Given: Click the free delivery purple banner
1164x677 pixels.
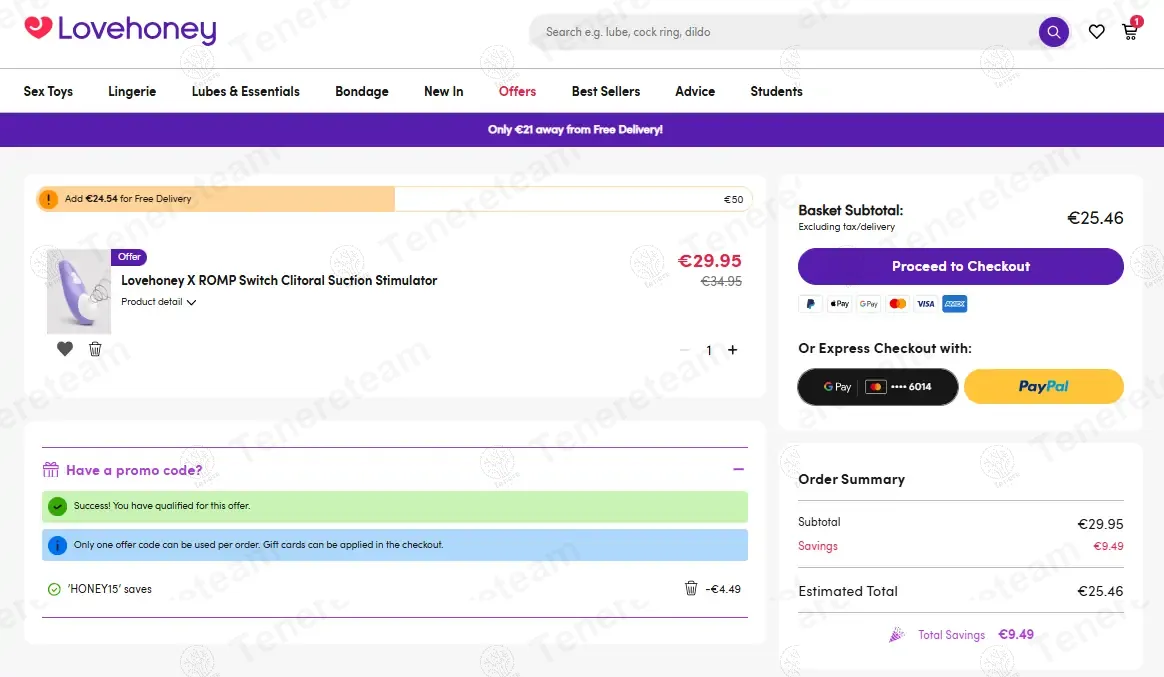Looking at the screenshot, I should coord(582,129).
